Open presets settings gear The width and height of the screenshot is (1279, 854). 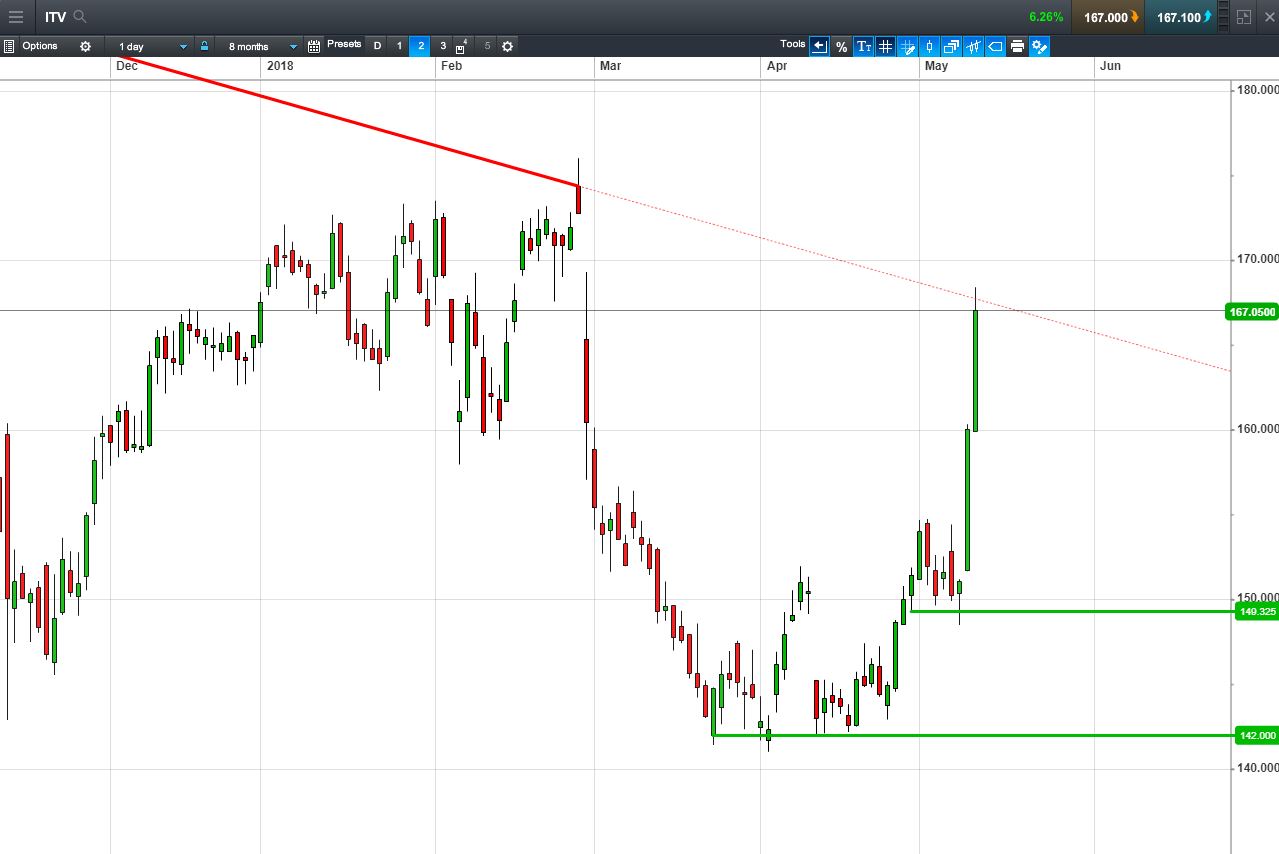tap(507, 46)
